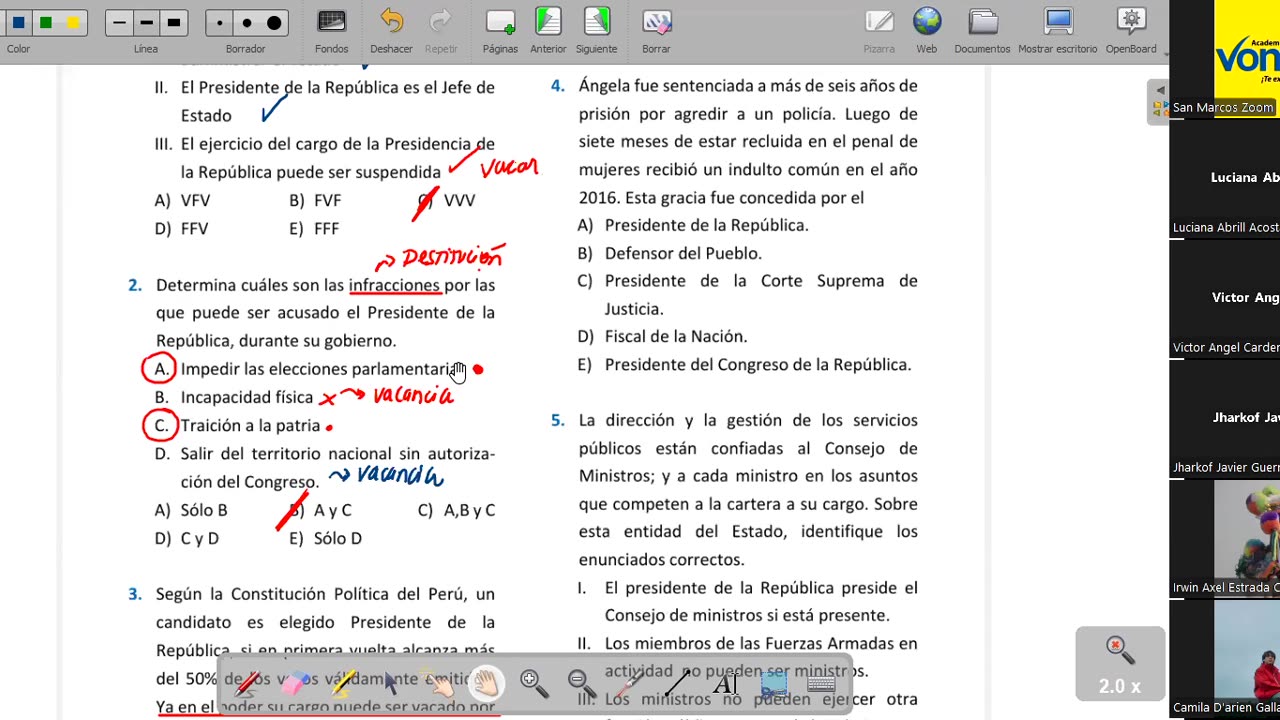Select Jharkof Javier participant tile
This screenshot has width=1280, height=720.
(1225, 420)
